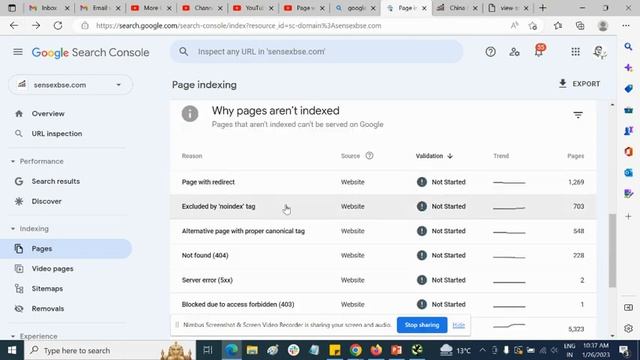Open Excluded by 'noindex' tag row
The width and height of the screenshot is (640, 360).
point(383,207)
